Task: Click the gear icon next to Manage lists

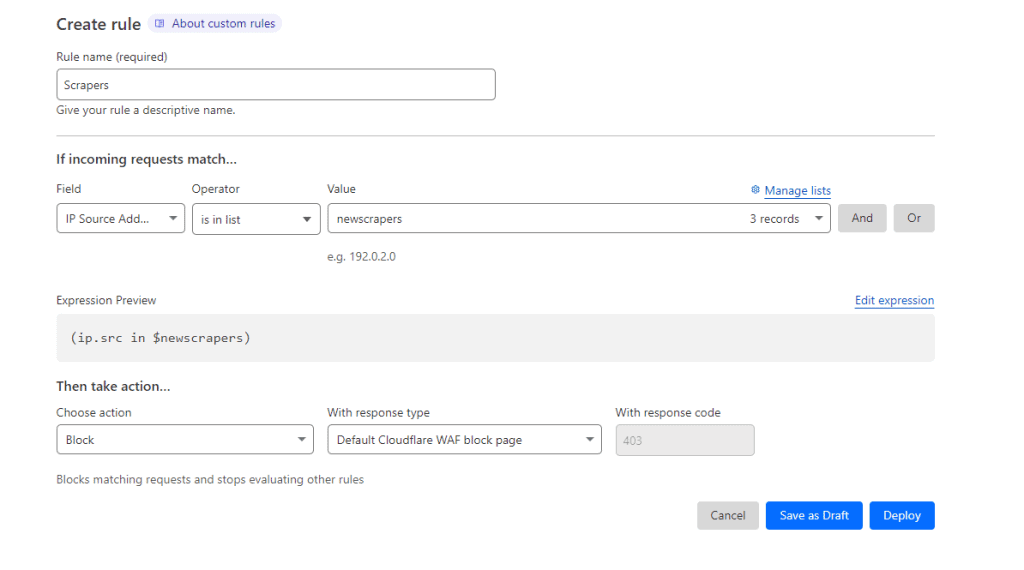Action: pyautogui.click(x=755, y=190)
